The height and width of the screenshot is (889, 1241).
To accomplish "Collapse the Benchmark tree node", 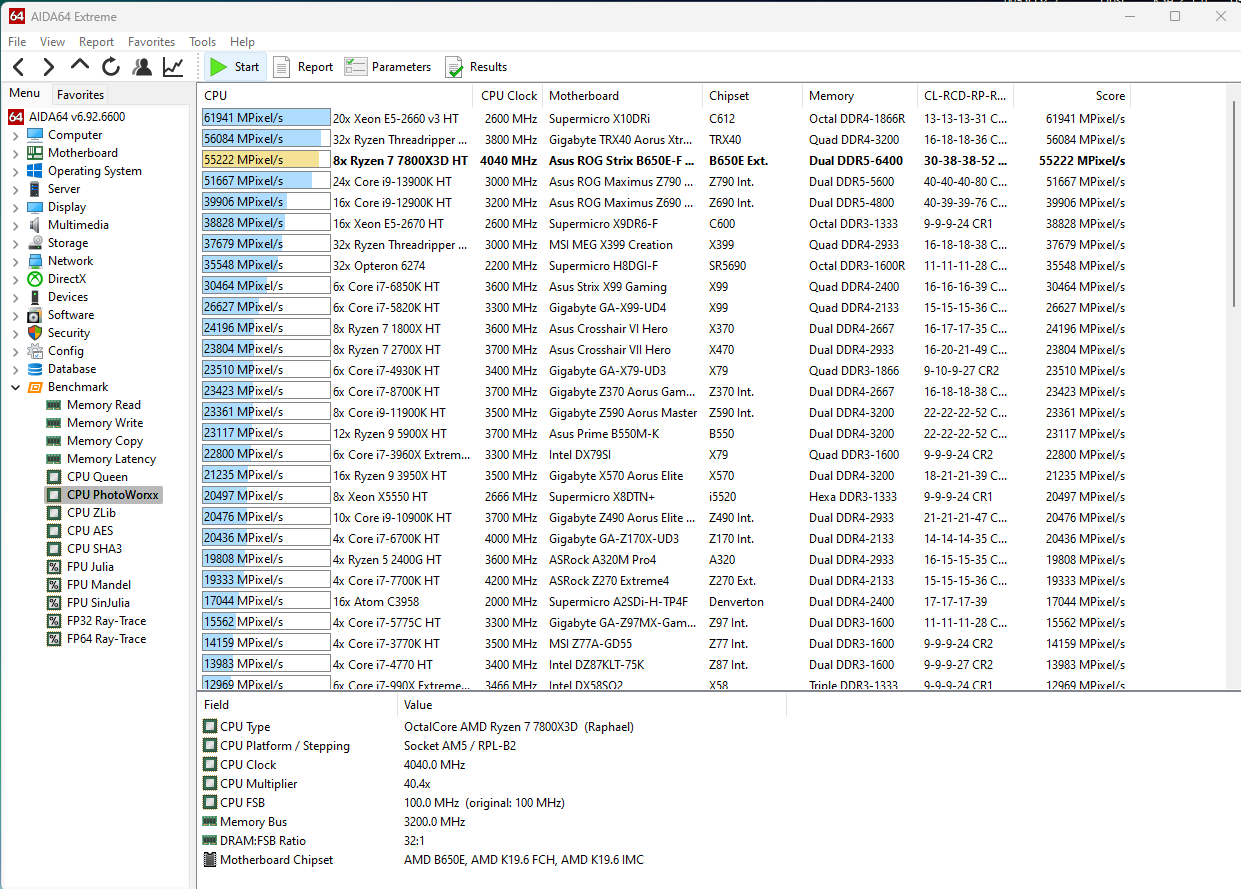I will [x=15, y=387].
